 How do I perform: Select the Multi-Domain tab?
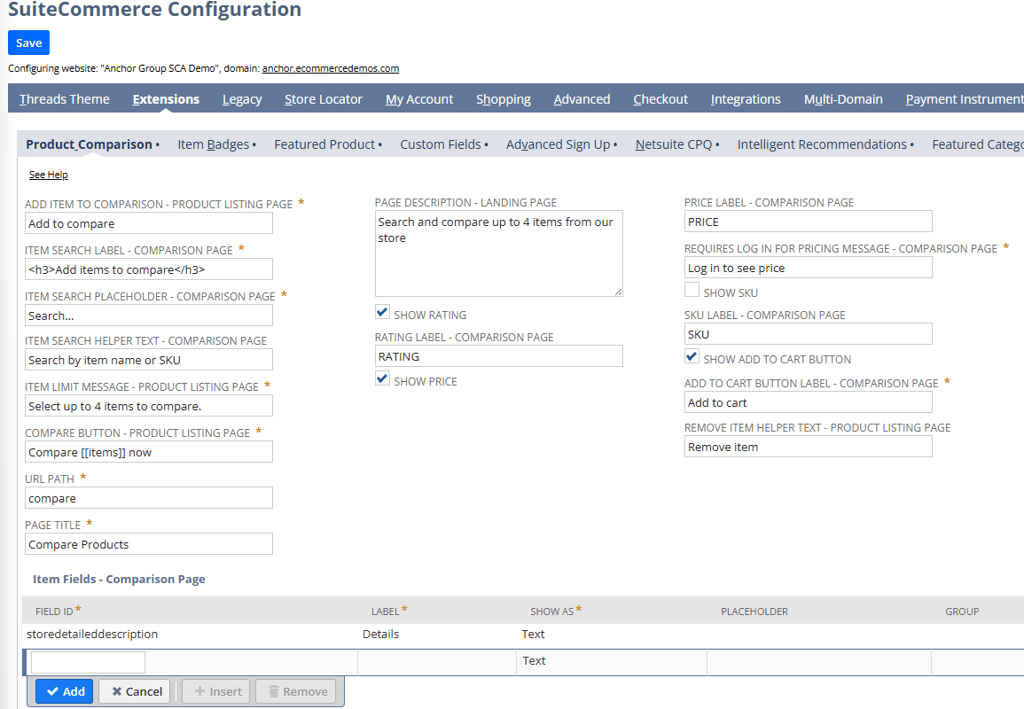[841, 99]
